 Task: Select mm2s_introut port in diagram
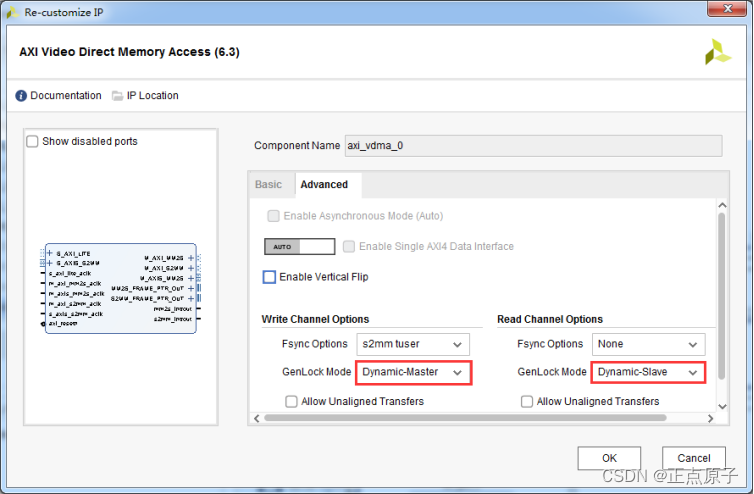point(173,309)
